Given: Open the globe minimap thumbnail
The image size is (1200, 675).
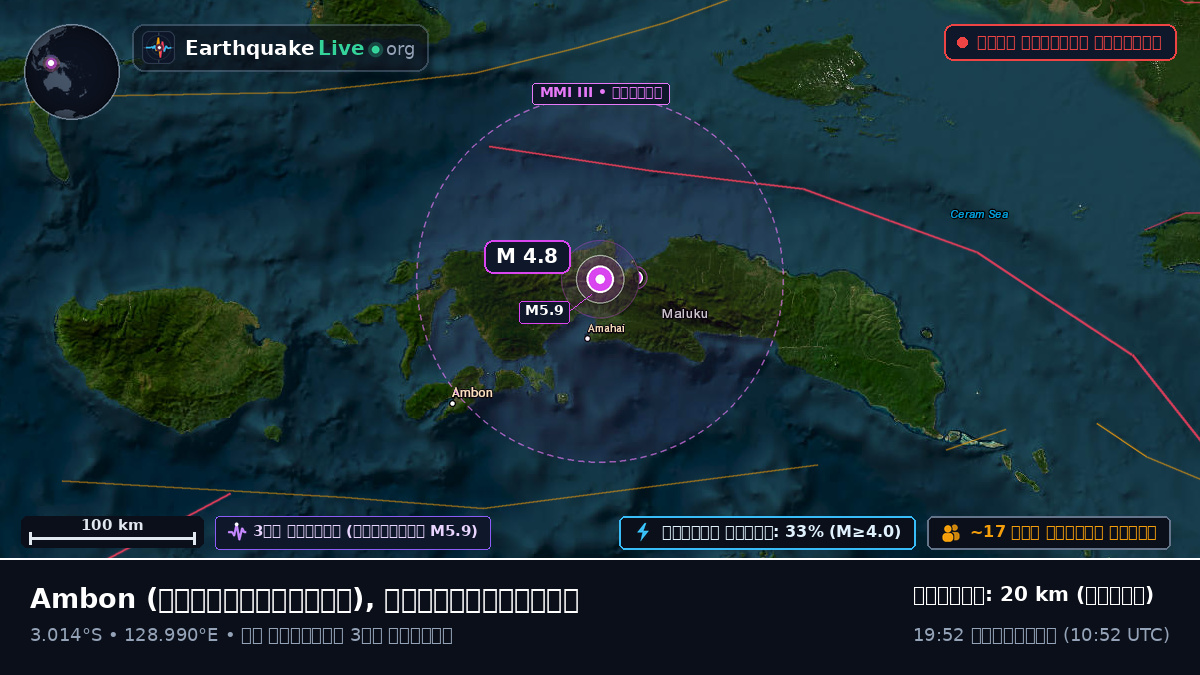Looking at the screenshot, I should (x=72, y=72).
